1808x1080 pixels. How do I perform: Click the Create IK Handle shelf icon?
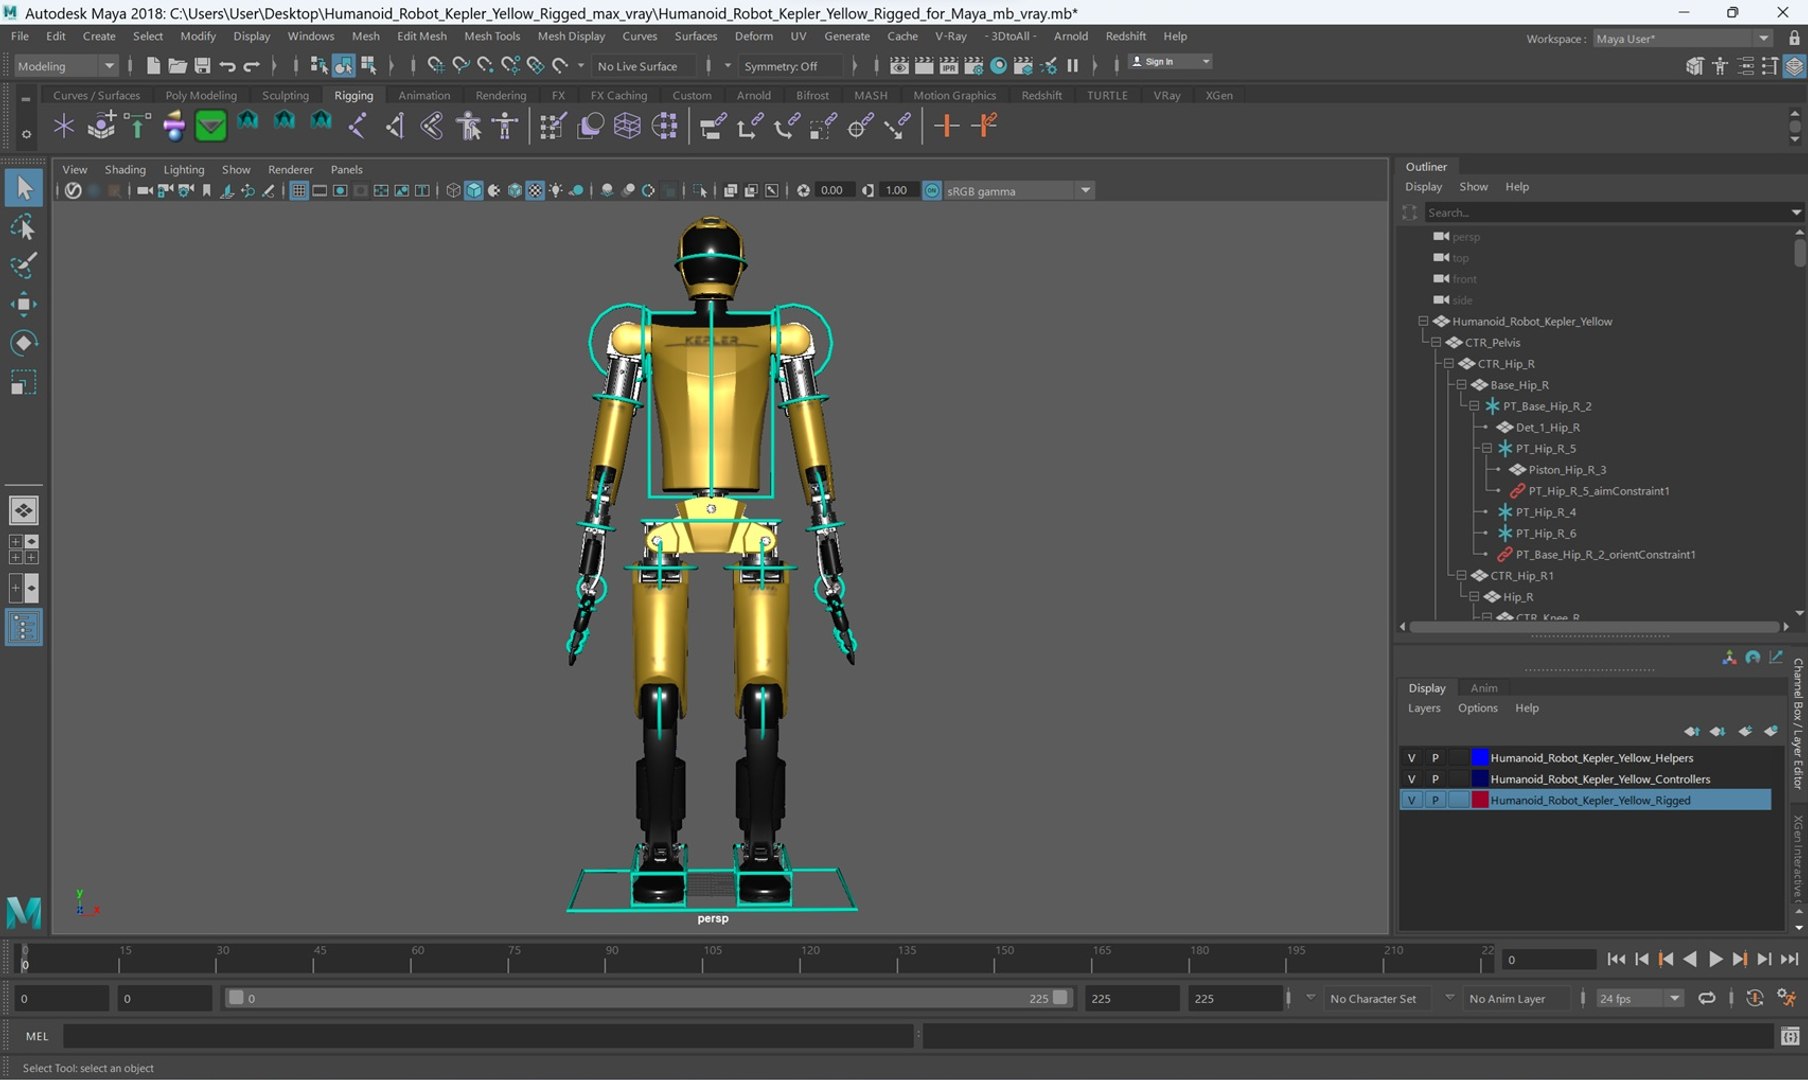394,126
